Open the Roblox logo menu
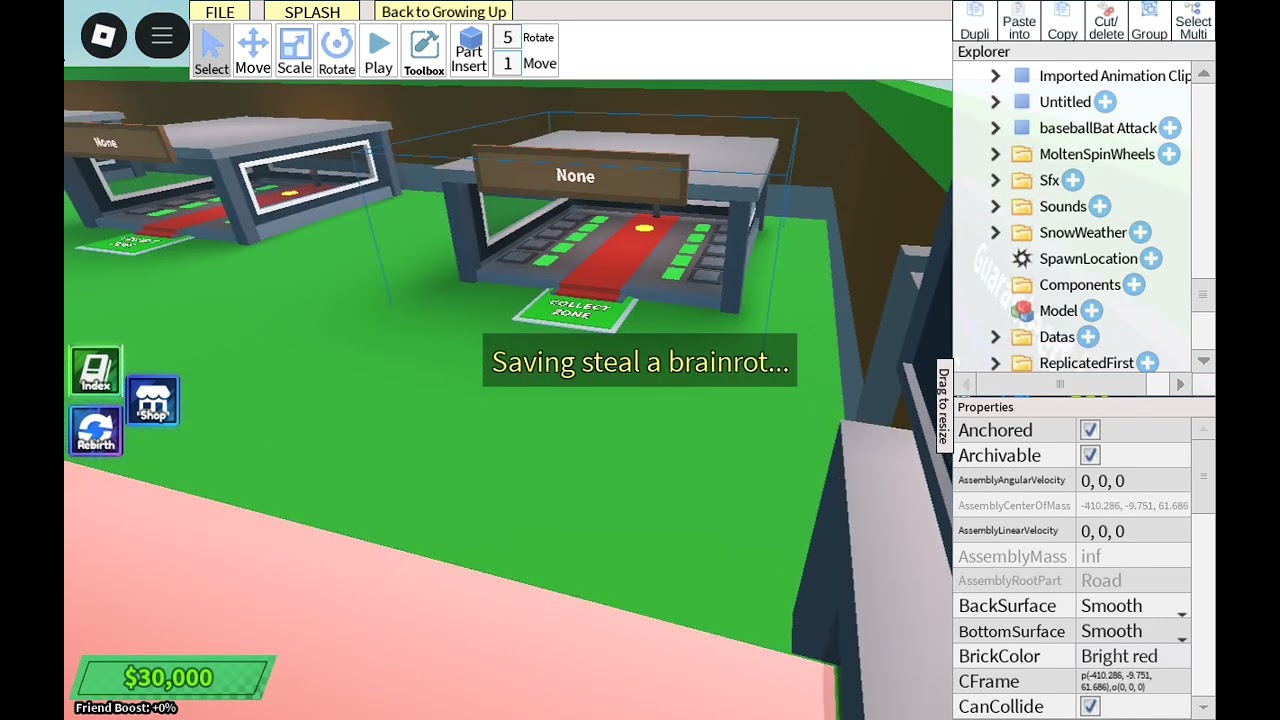This screenshot has width=1280, height=720. pos(104,38)
